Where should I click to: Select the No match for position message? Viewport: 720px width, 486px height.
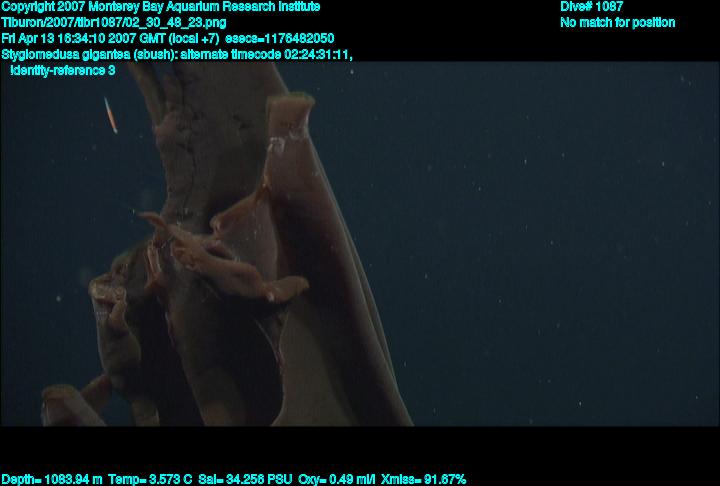617,22
